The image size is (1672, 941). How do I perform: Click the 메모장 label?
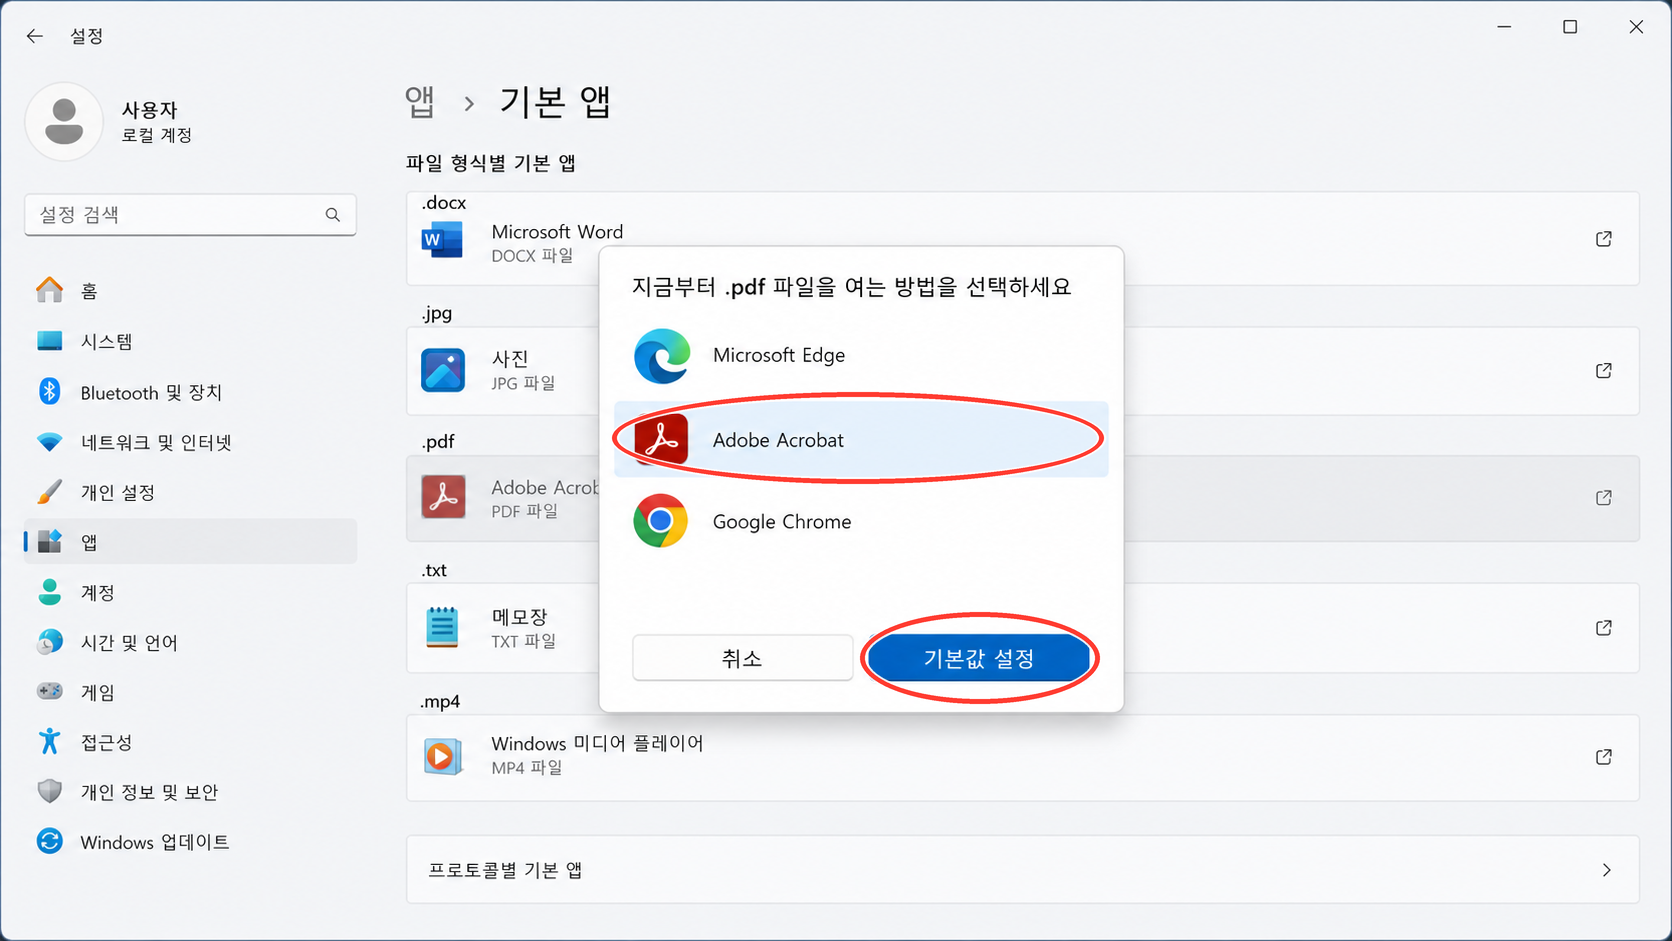click(519, 617)
